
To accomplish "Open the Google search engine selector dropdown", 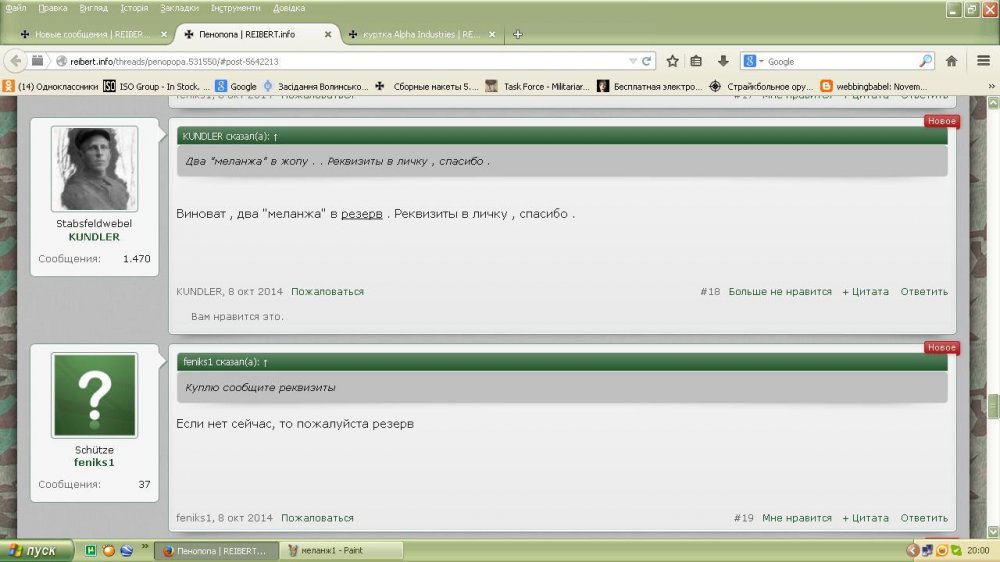I will 753,61.
